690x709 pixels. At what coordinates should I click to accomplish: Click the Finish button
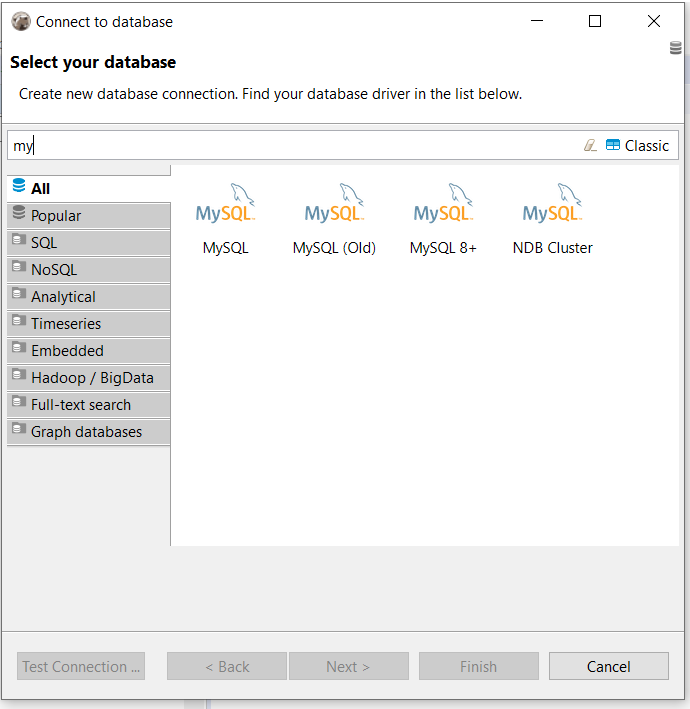click(478, 666)
